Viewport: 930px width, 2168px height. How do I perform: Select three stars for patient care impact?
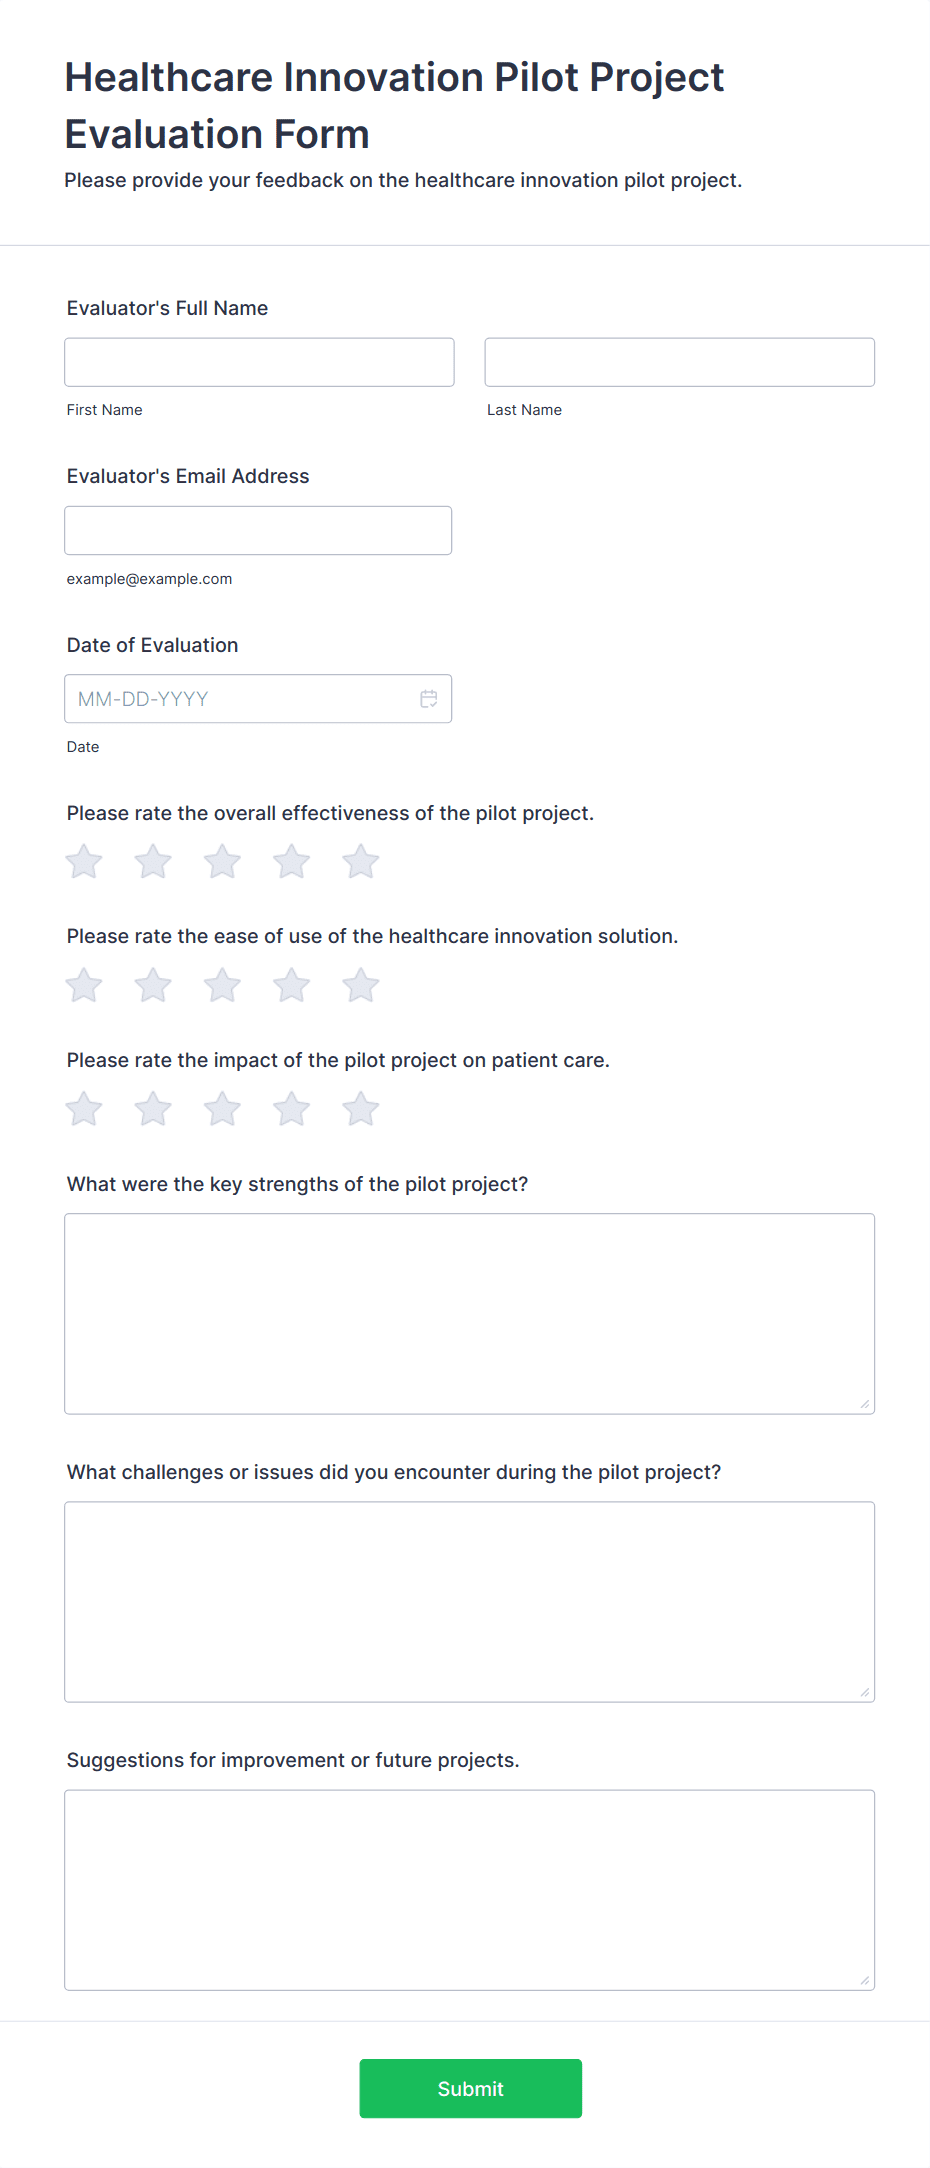(222, 1108)
